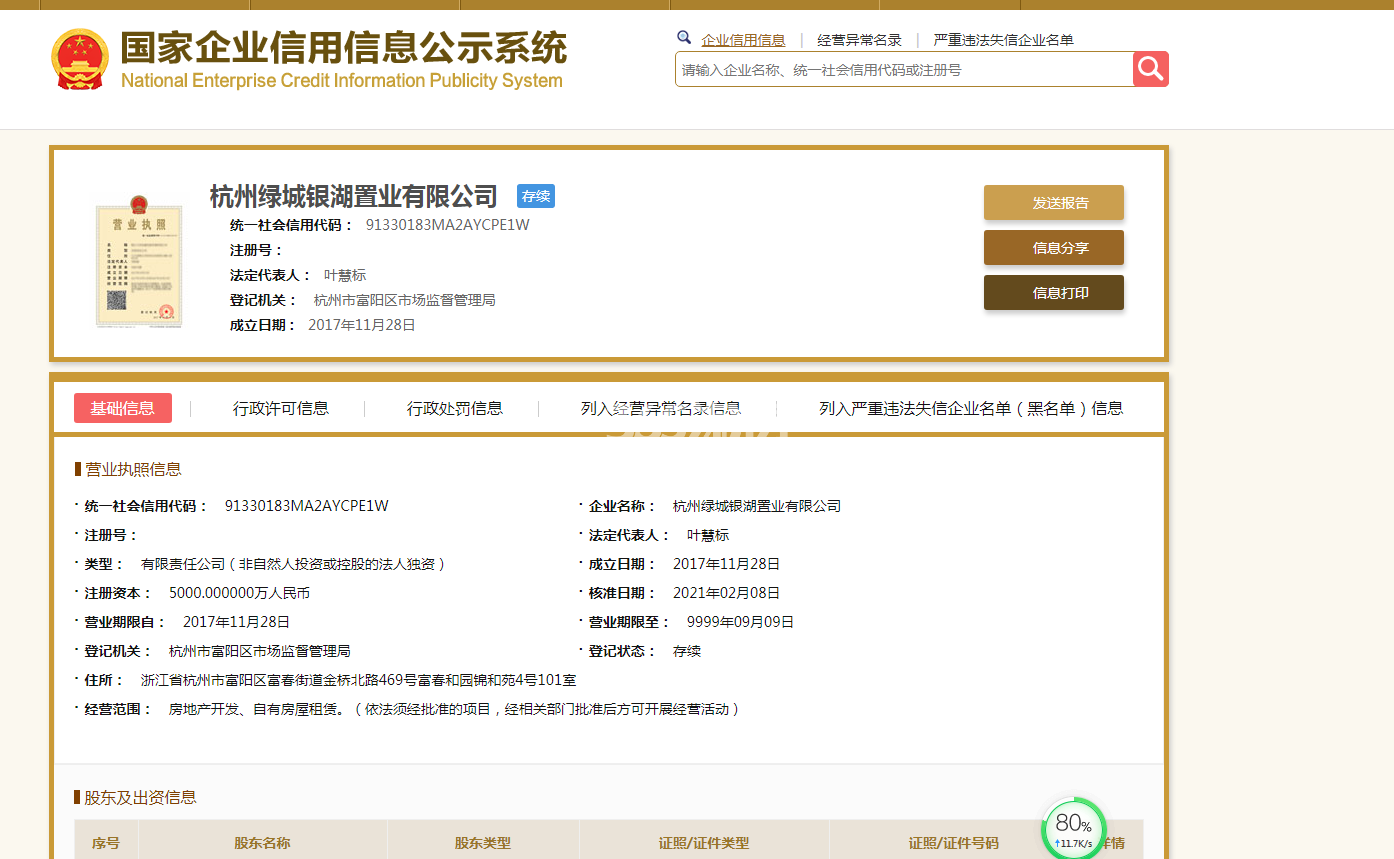Image resolution: width=1394 pixels, height=859 pixels.
Task: Focus the enterprise name search field
Action: coord(904,70)
